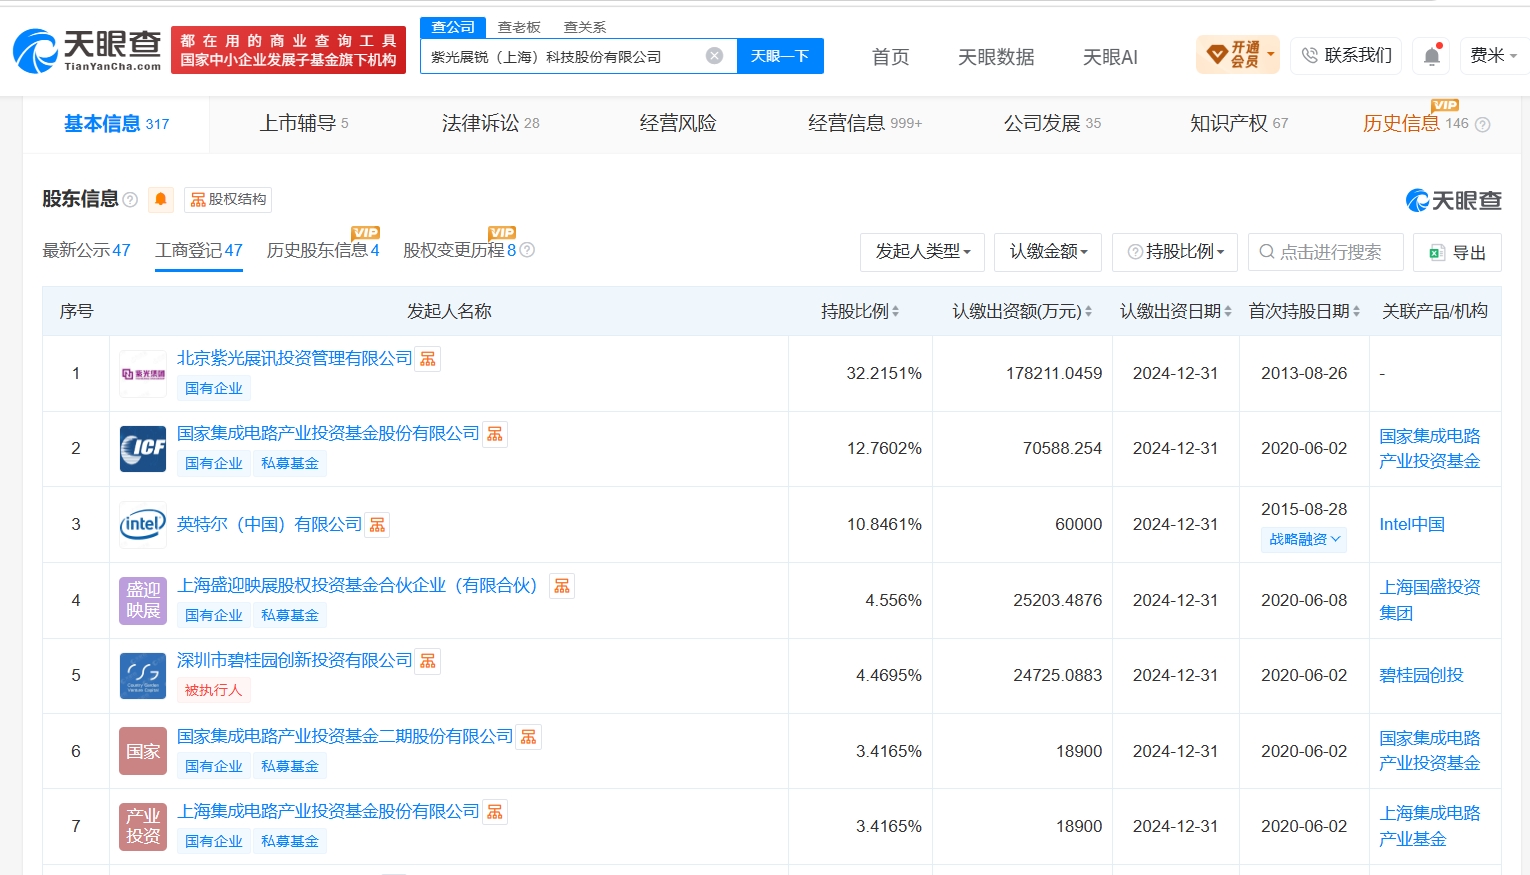Click the 点击进行搜索 shareholder search field
This screenshot has width=1530, height=875.
pyautogui.click(x=1326, y=252)
